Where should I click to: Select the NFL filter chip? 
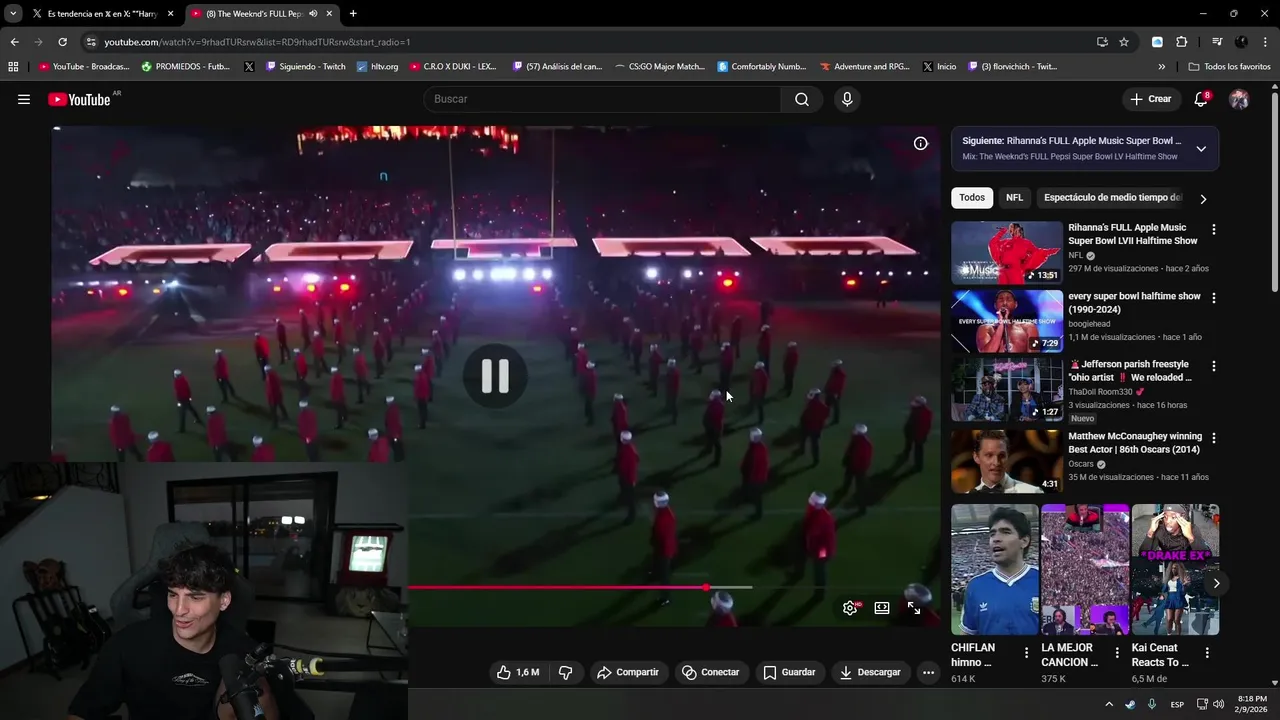coord(1014,198)
